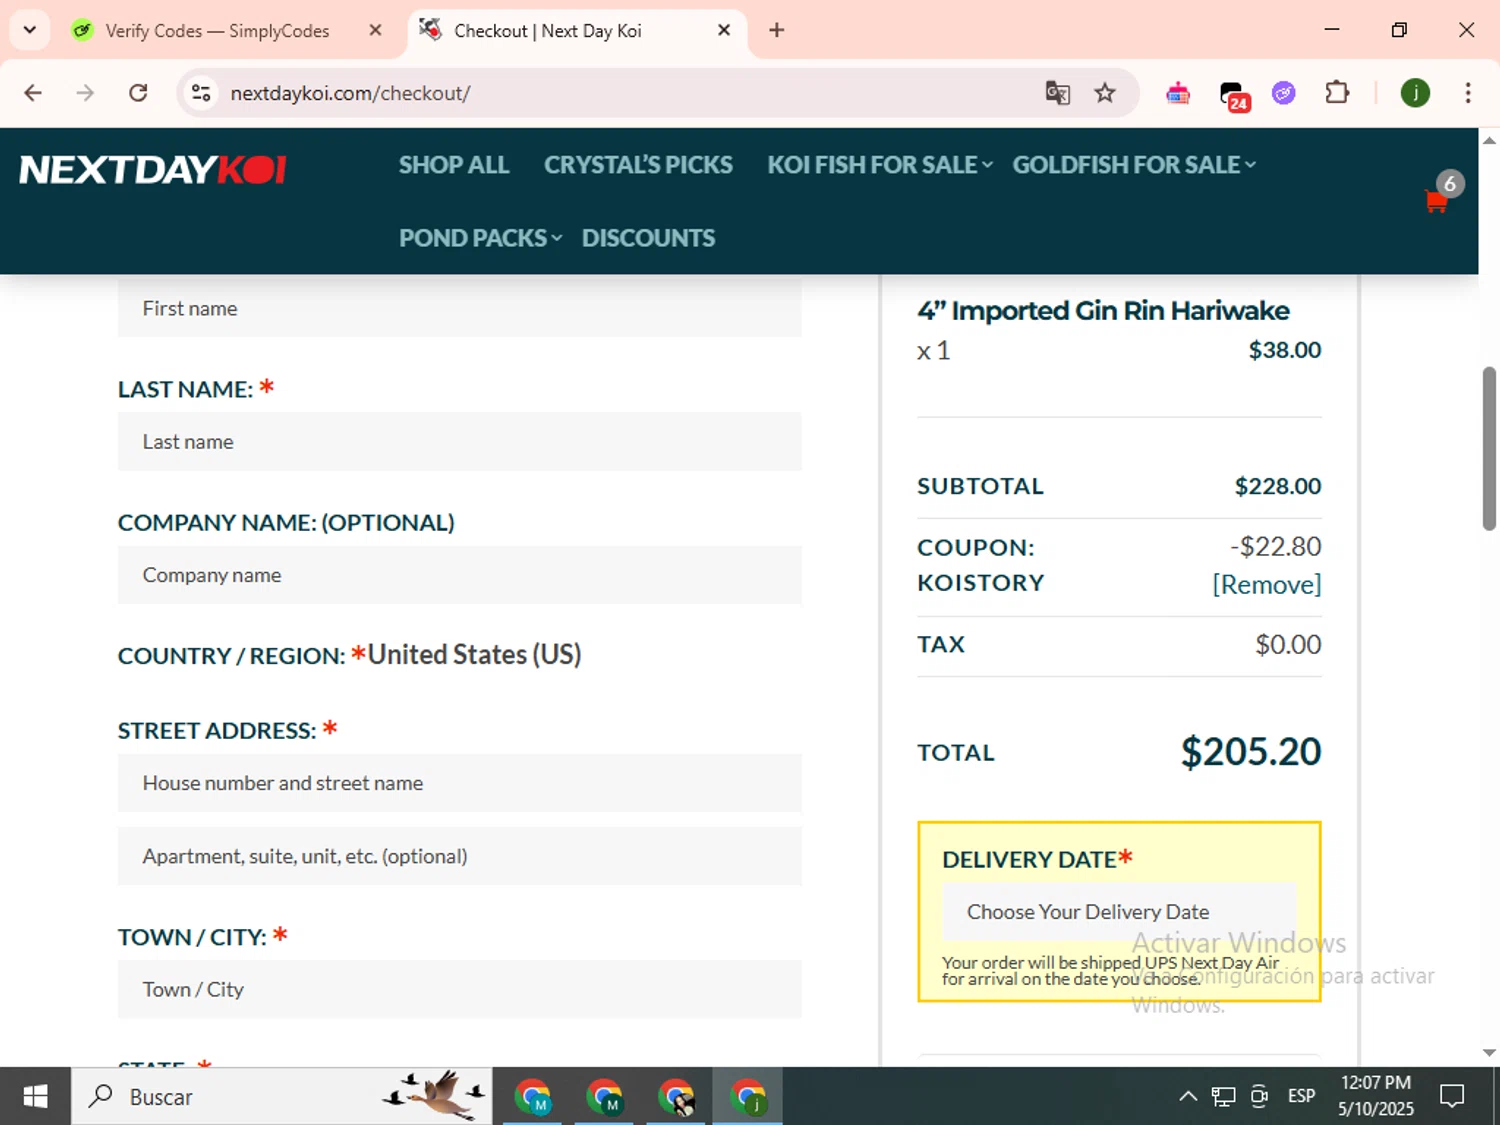Viewport: 1500px width, 1125px height.
Task: Click the $205.20 total amount
Action: tap(1251, 752)
